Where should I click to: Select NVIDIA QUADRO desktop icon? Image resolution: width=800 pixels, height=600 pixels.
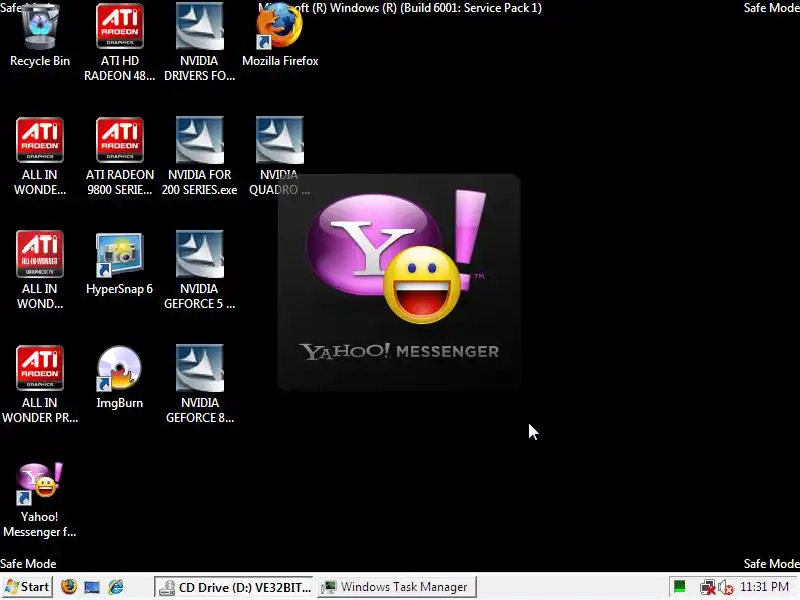[279, 156]
